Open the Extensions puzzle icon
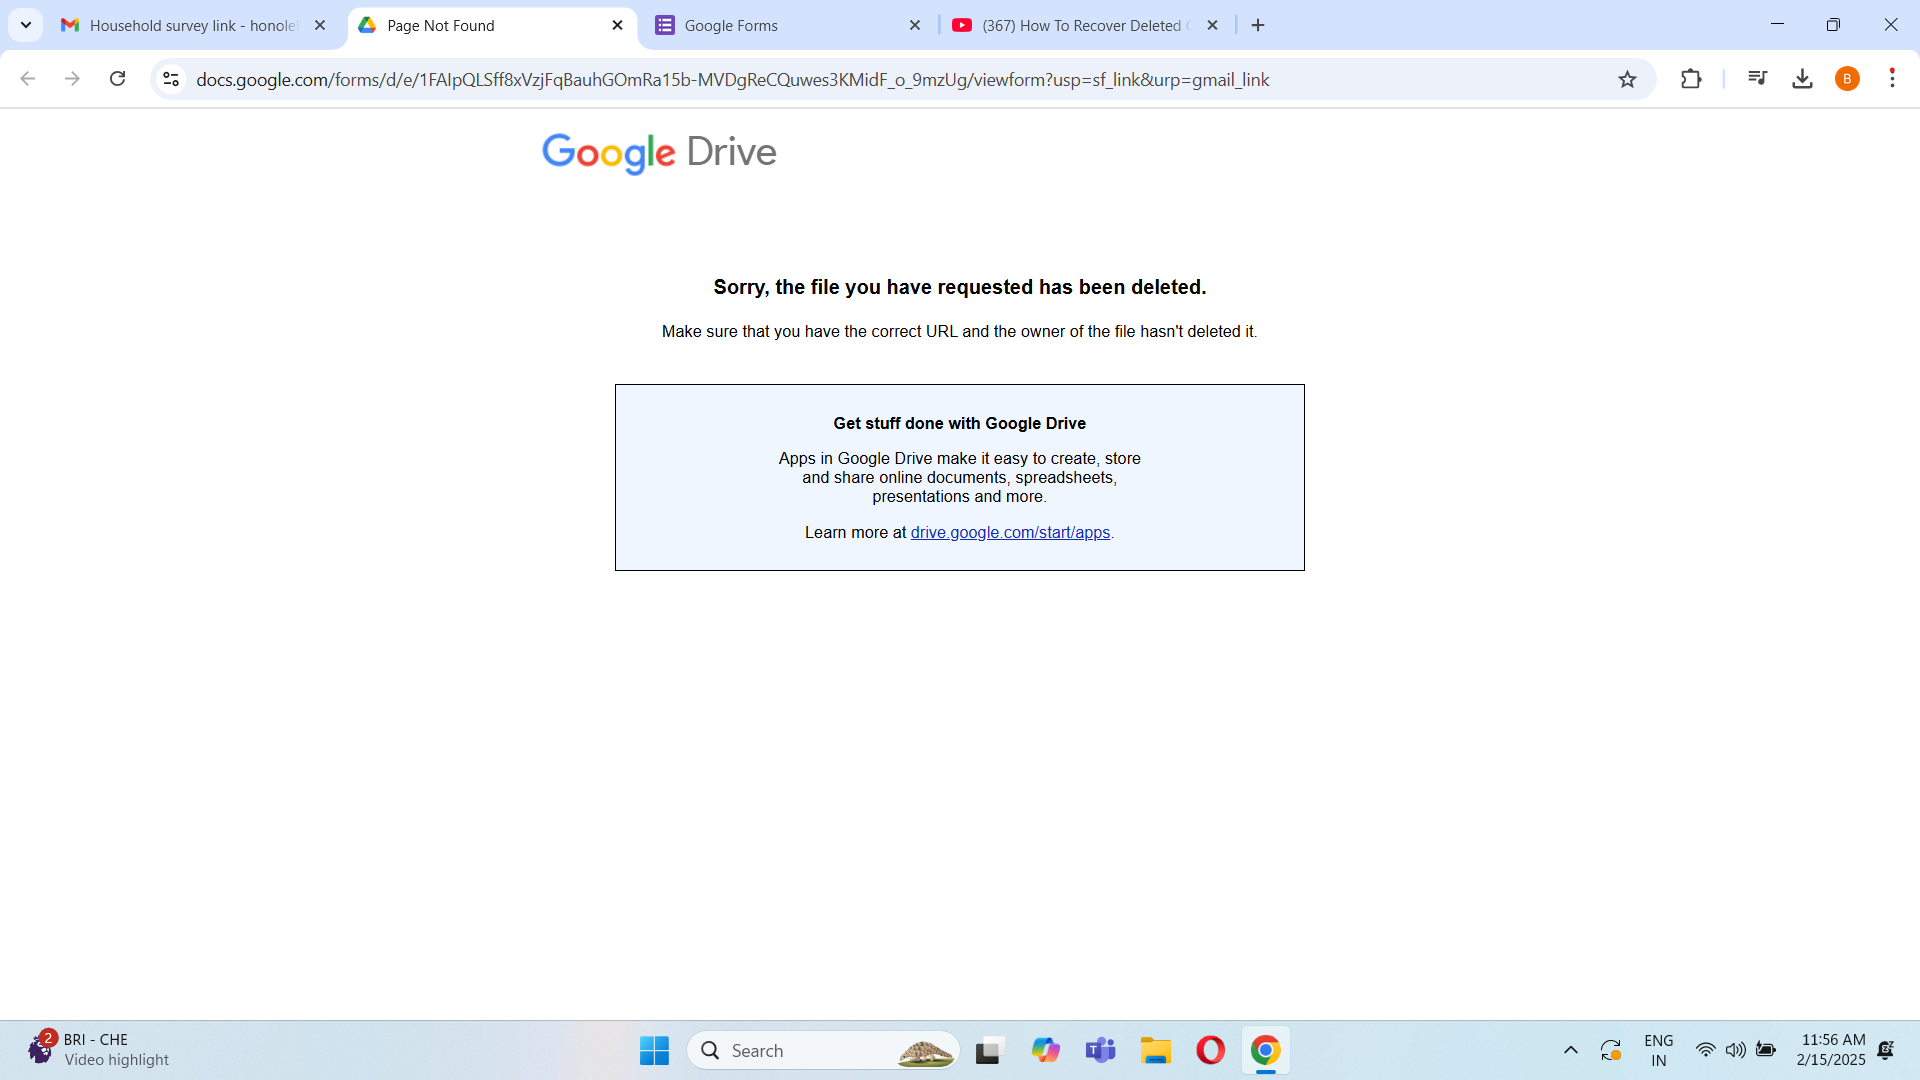Viewport: 1920px width, 1080px height. coord(1691,79)
